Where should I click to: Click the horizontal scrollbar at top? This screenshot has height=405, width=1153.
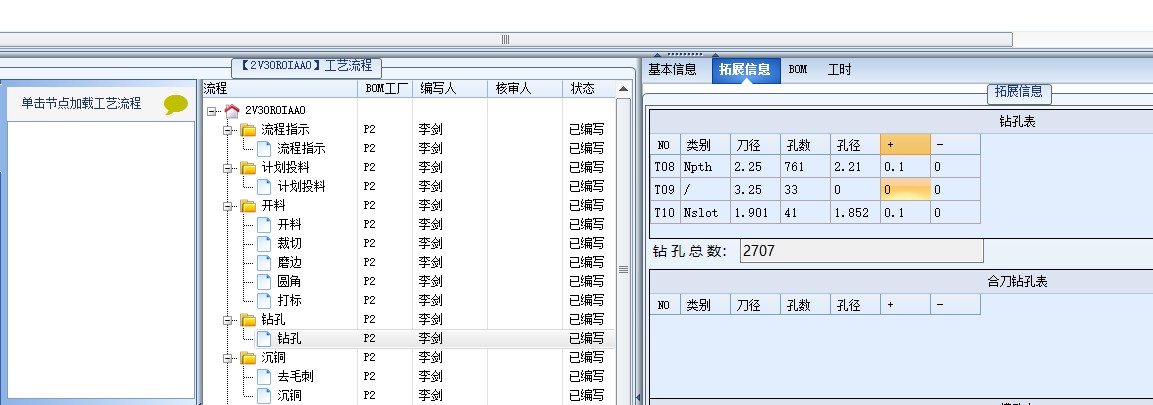[x=506, y=40]
